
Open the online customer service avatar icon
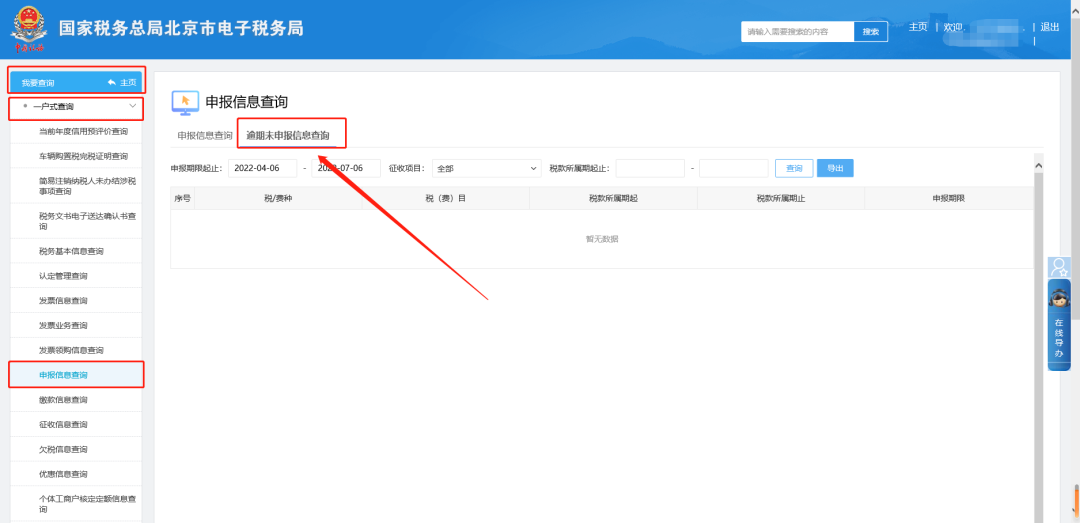(x=1059, y=298)
